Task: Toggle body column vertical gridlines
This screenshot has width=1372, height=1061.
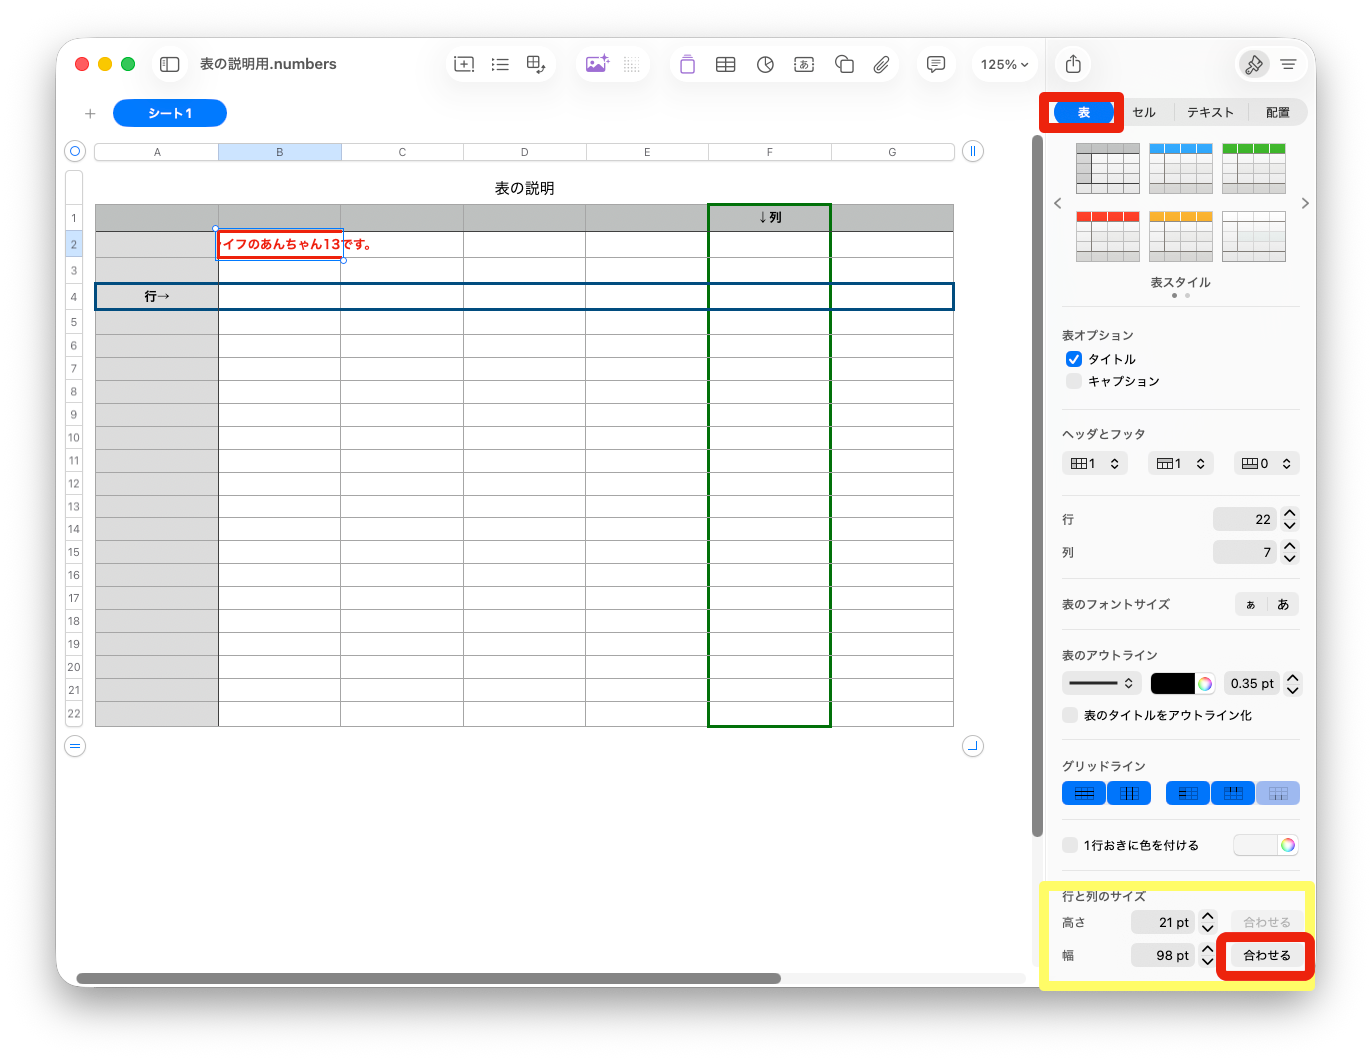Action: [x=1129, y=793]
